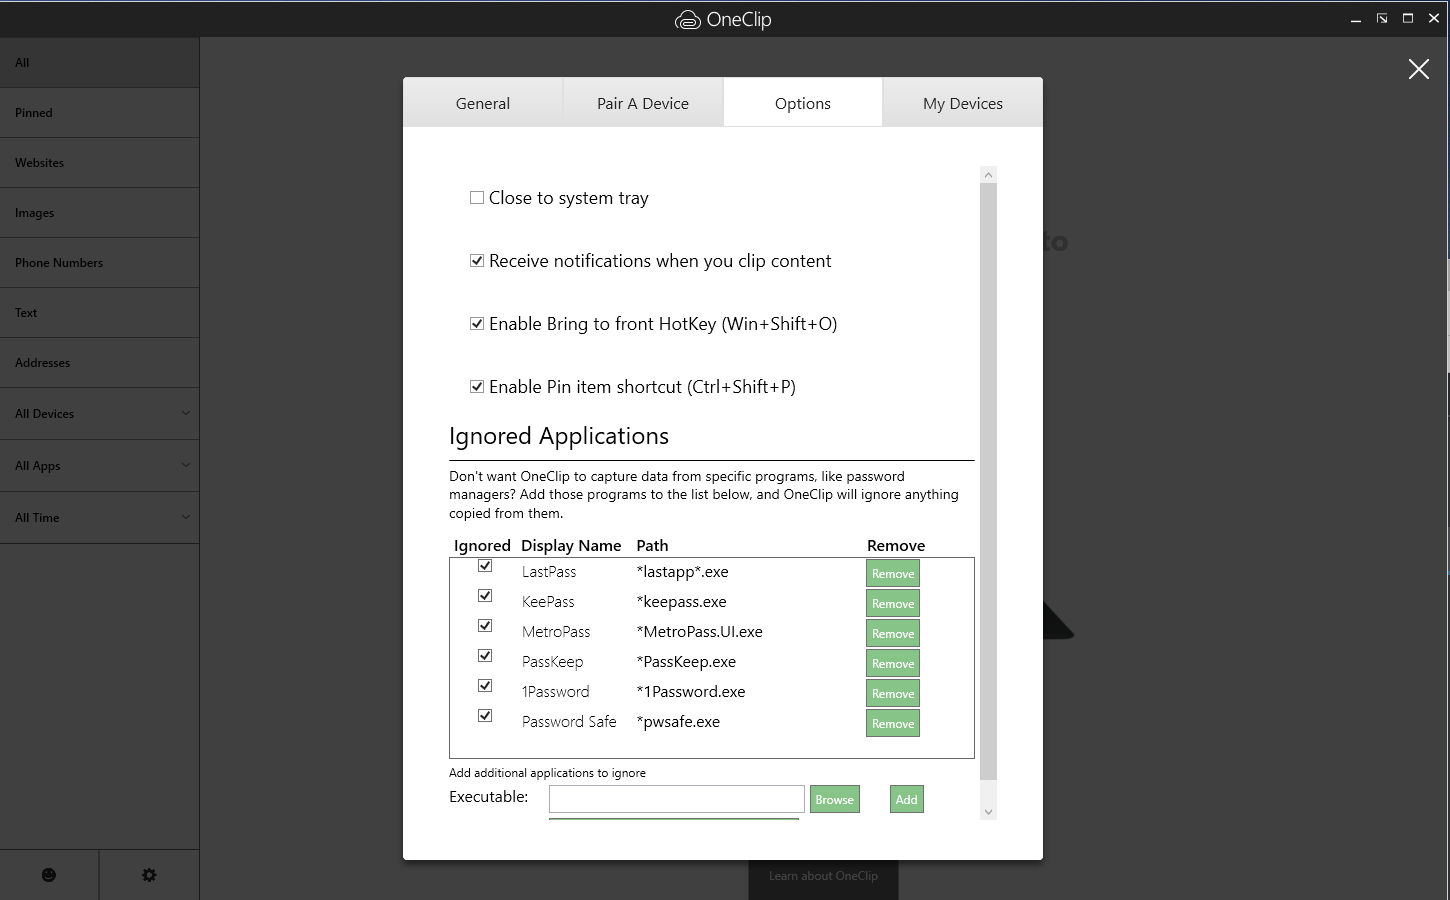Uncheck Ignored box for KeePass
Screen dimensions: 1450x900
click(x=485, y=596)
